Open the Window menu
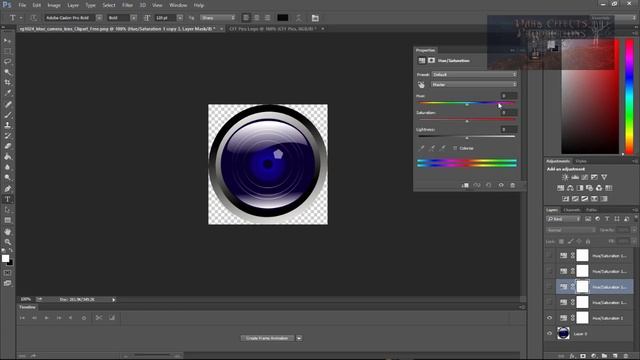The image size is (640, 360). click(178, 5)
